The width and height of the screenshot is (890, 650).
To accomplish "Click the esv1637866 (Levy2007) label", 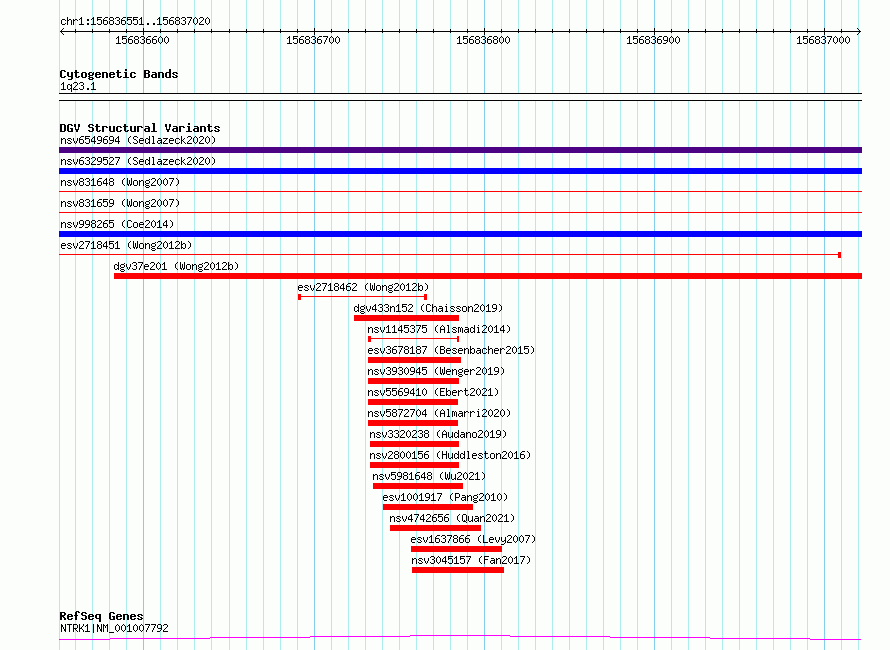I will (473, 539).
